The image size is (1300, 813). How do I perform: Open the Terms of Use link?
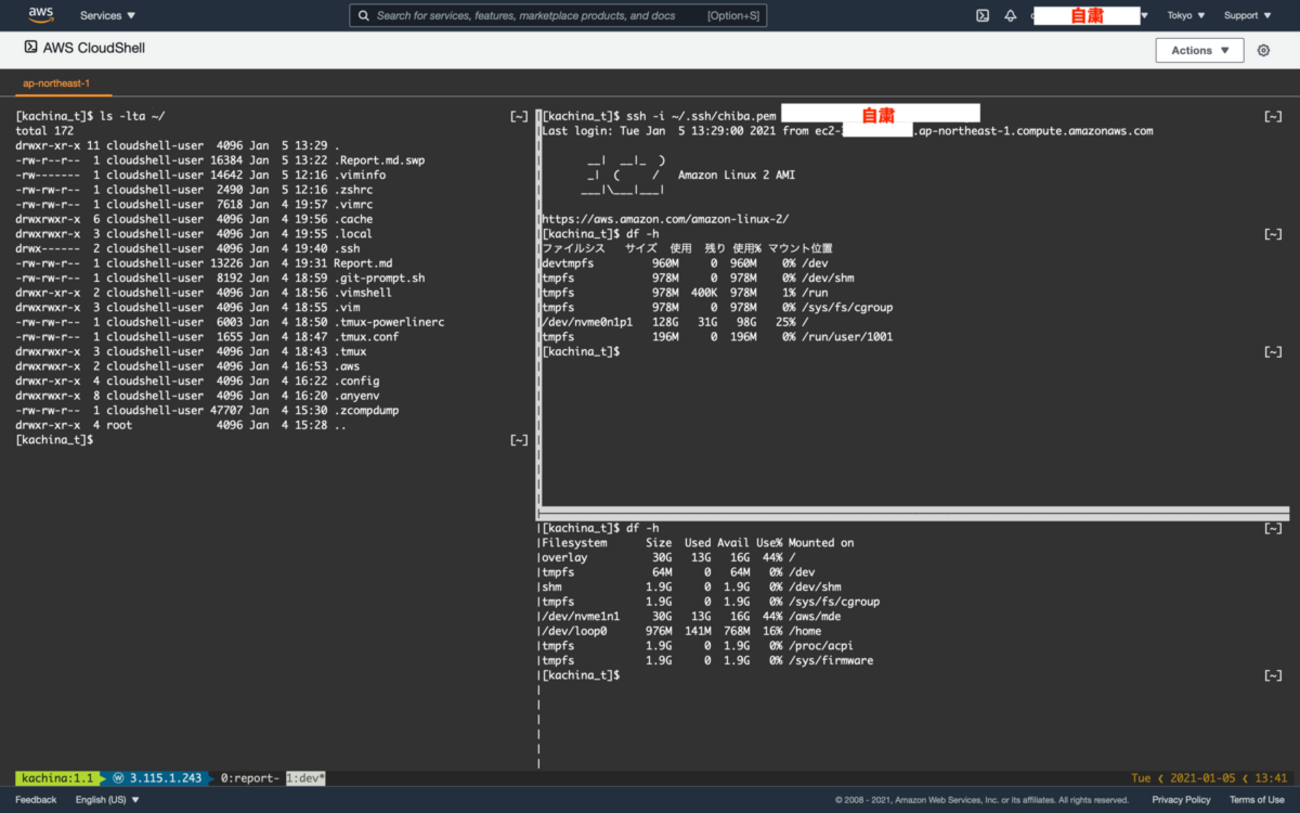tap(1256, 799)
